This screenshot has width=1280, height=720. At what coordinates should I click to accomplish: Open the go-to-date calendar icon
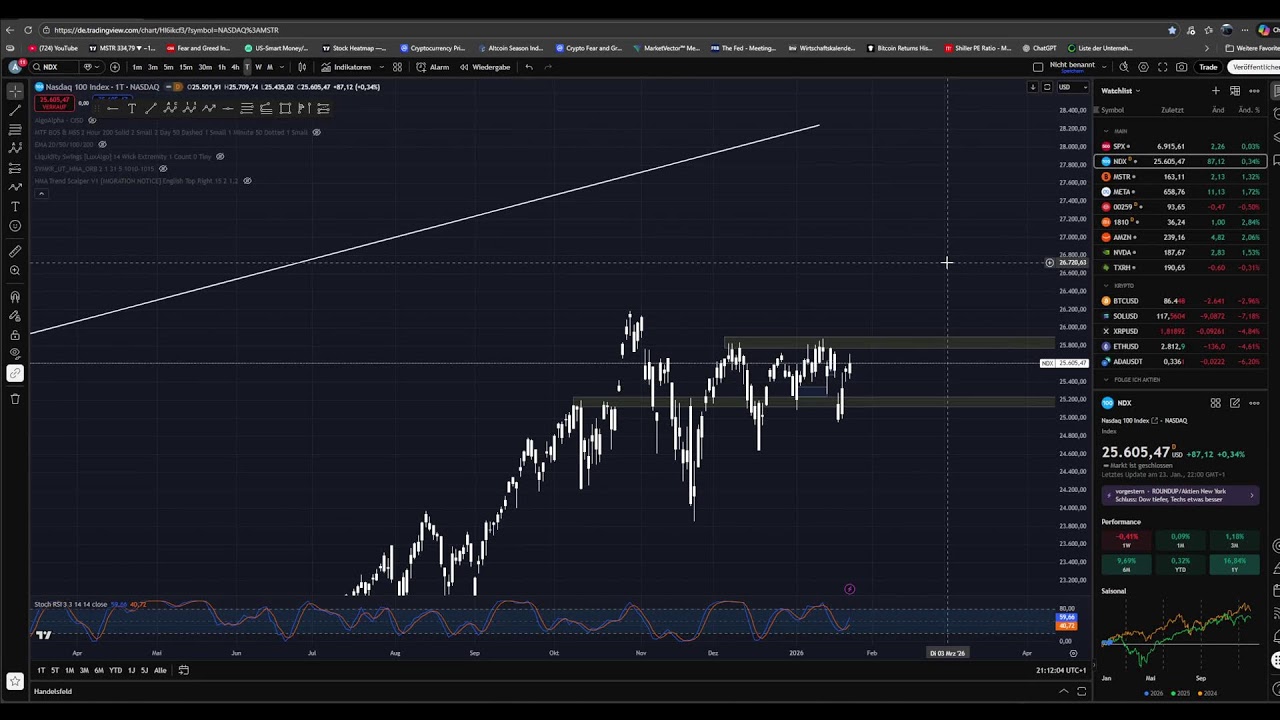183,670
